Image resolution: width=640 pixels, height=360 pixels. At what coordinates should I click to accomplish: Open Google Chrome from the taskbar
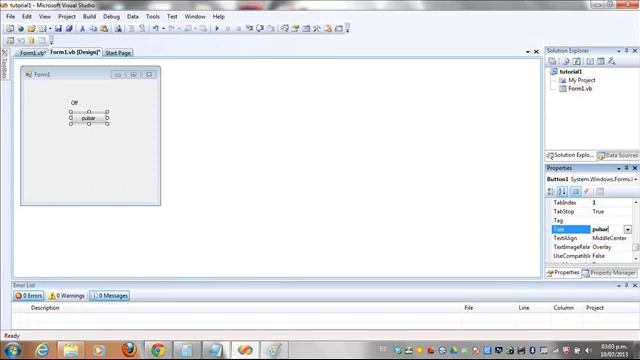pyautogui.click(x=158, y=350)
